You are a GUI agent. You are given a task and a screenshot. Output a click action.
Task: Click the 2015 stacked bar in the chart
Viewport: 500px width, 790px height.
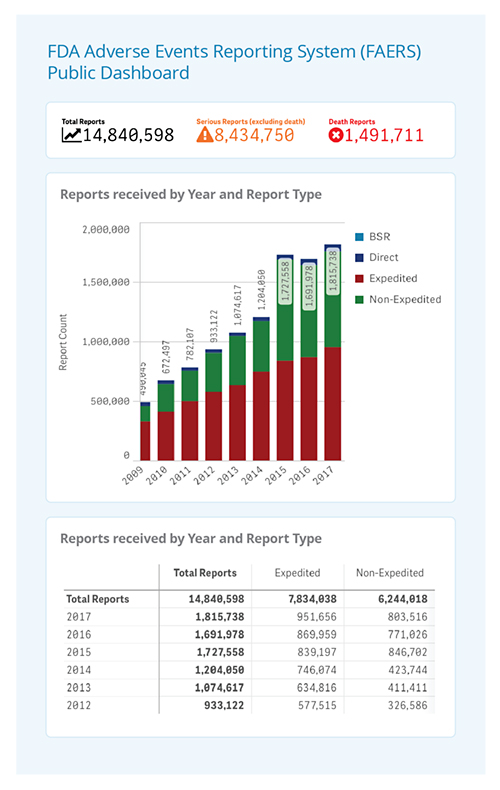coord(285,358)
